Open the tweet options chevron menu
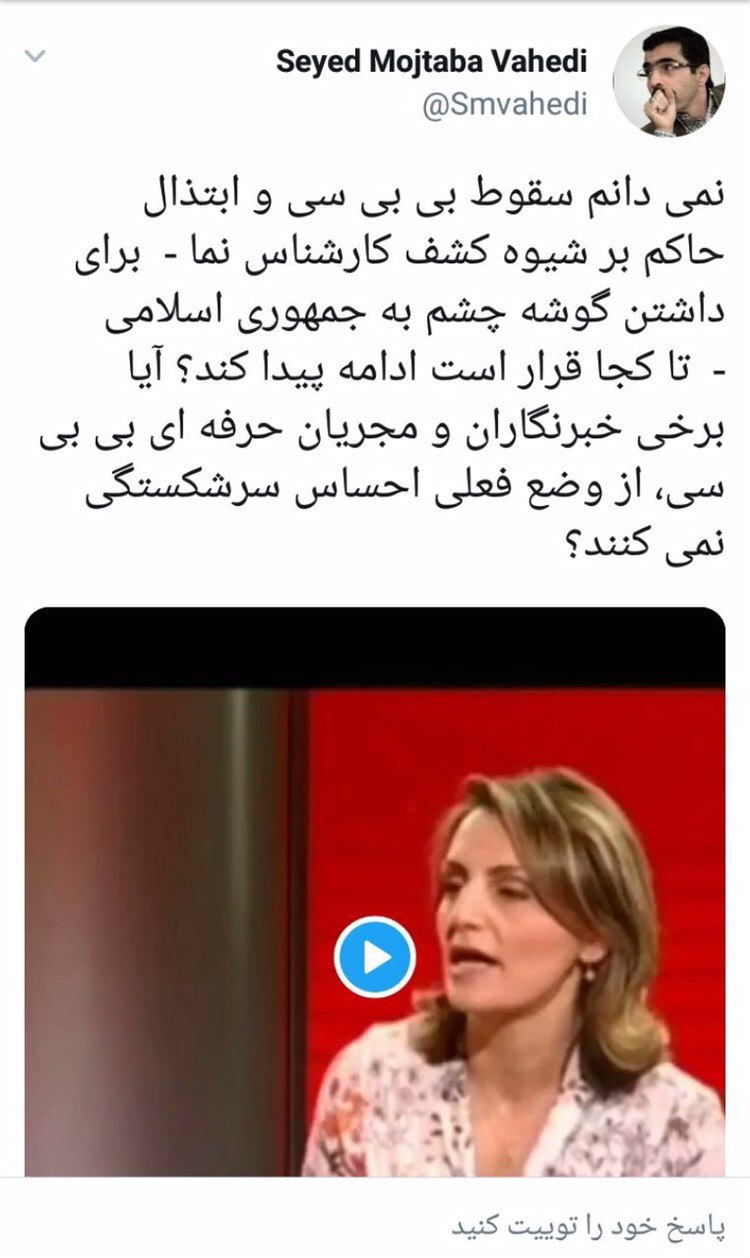Image resolution: width=750 pixels, height=1258 pixels. (x=35, y=56)
